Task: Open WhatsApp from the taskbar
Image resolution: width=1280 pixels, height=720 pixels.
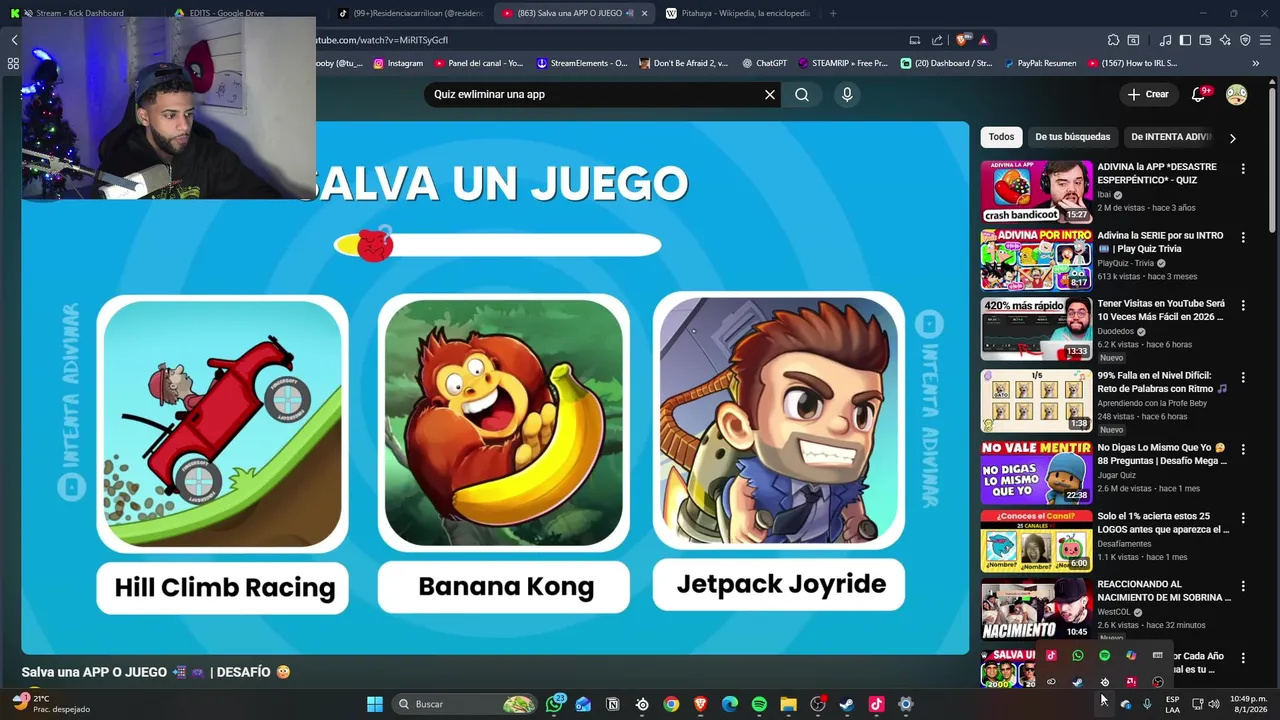Action: click(555, 704)
